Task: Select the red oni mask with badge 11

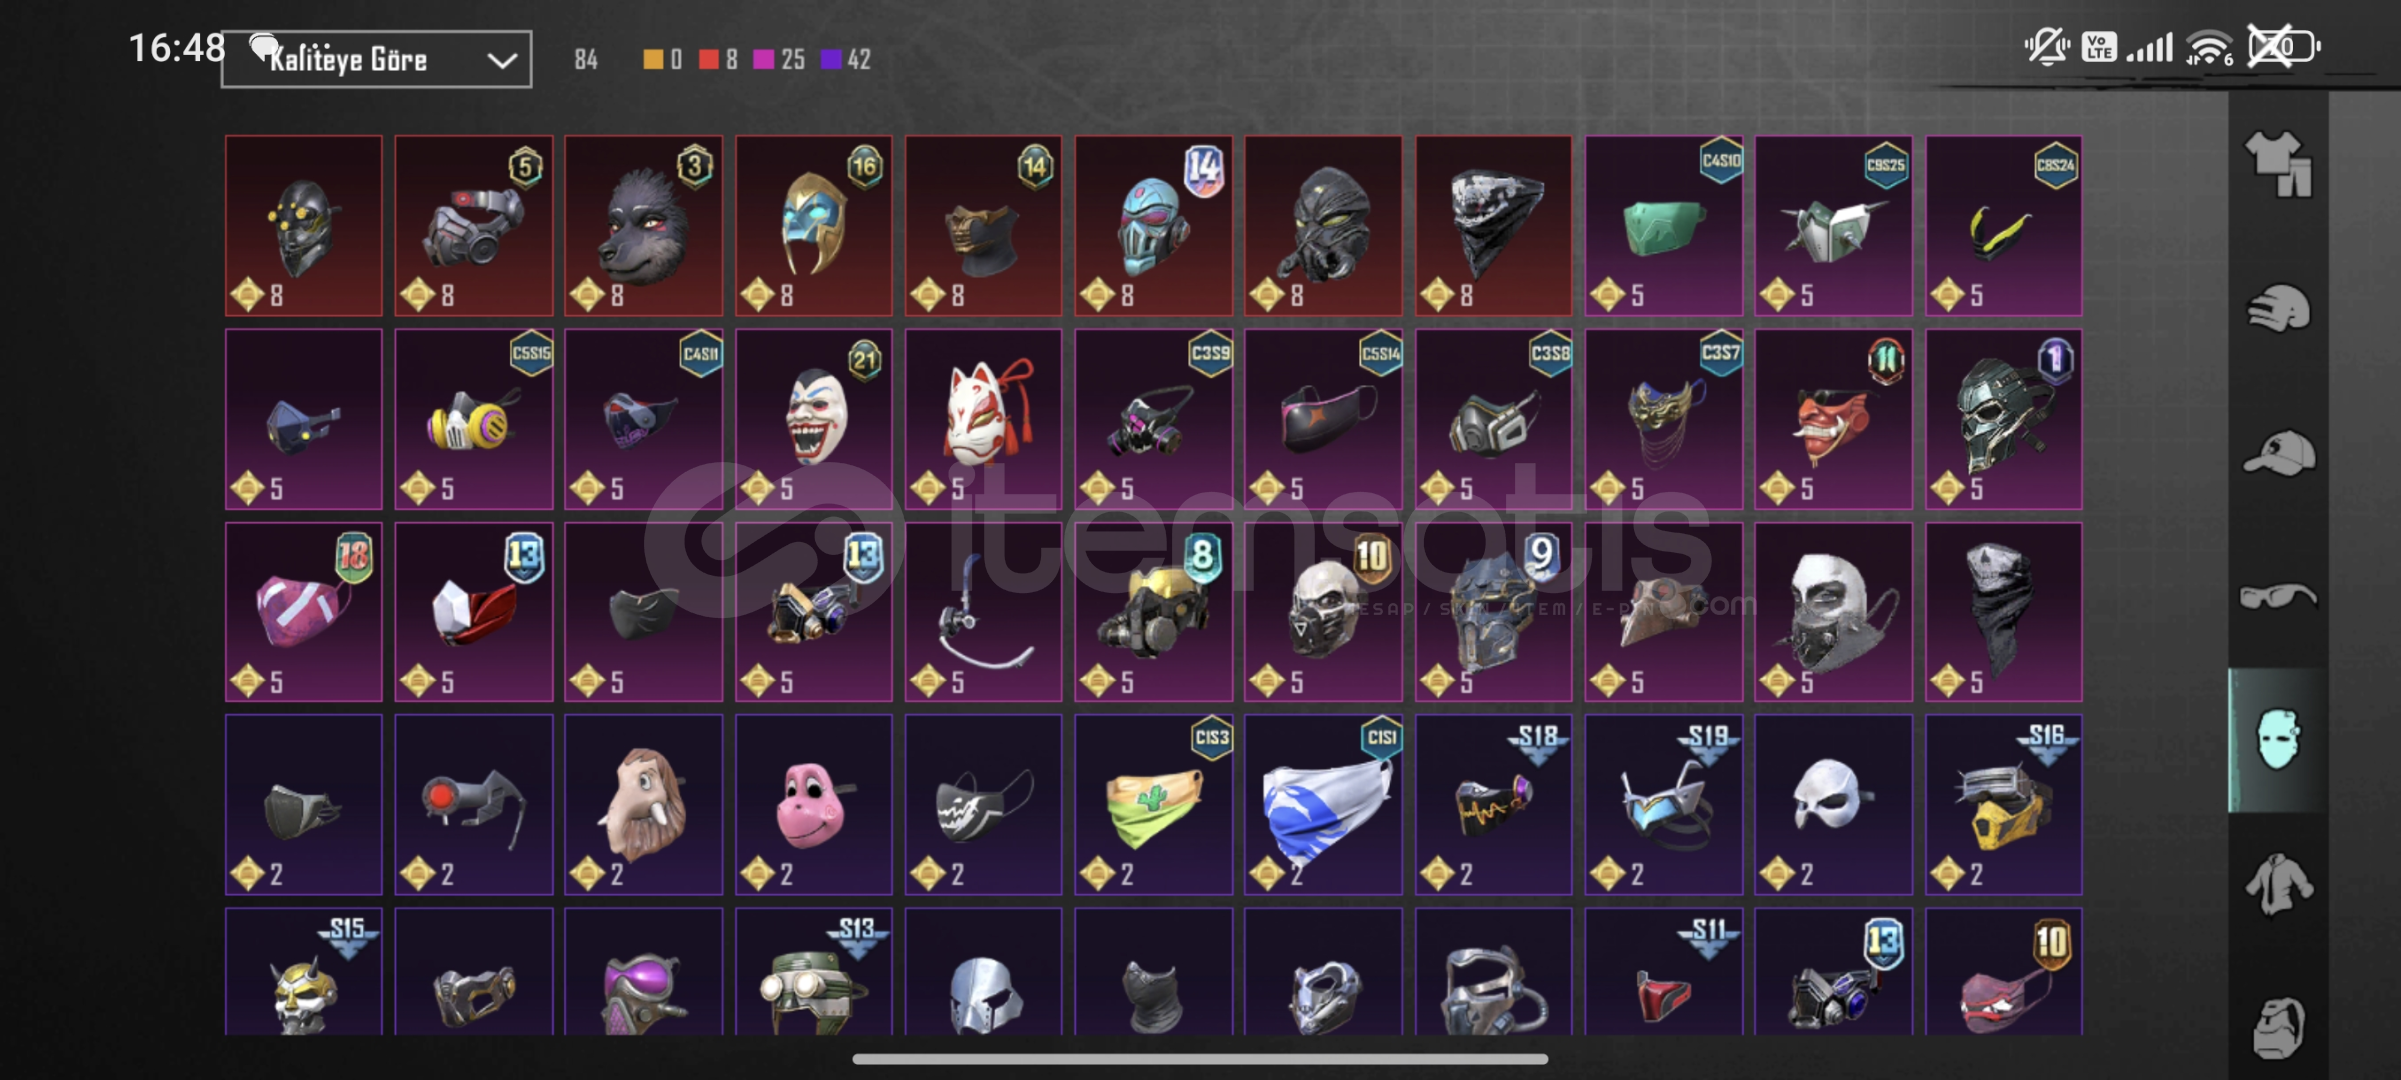Action: pos(1834,419)
